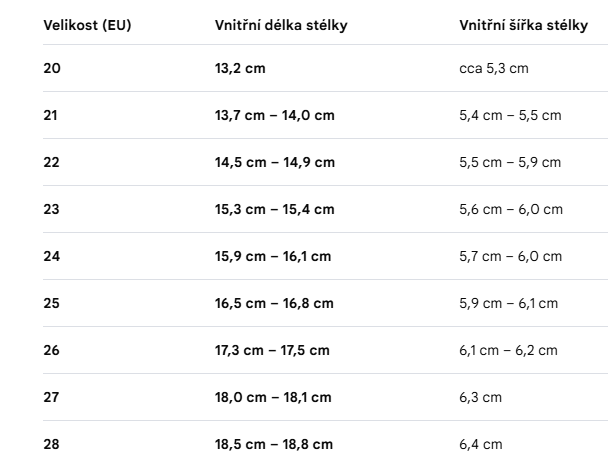Select the size 24 row label

(x=52, y=256)
